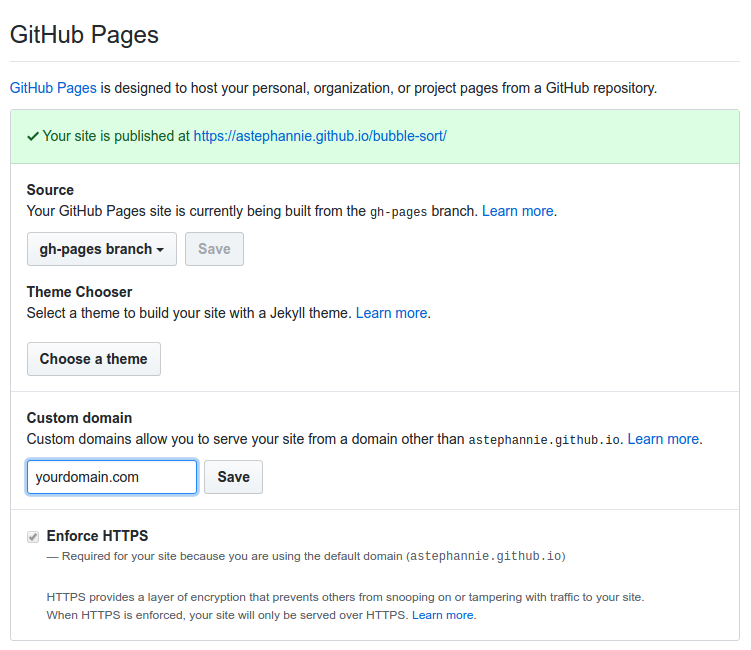The height and width of the screenshot is (650, 751).
Task: Open Learn more link in Source section
Action: 518,211
